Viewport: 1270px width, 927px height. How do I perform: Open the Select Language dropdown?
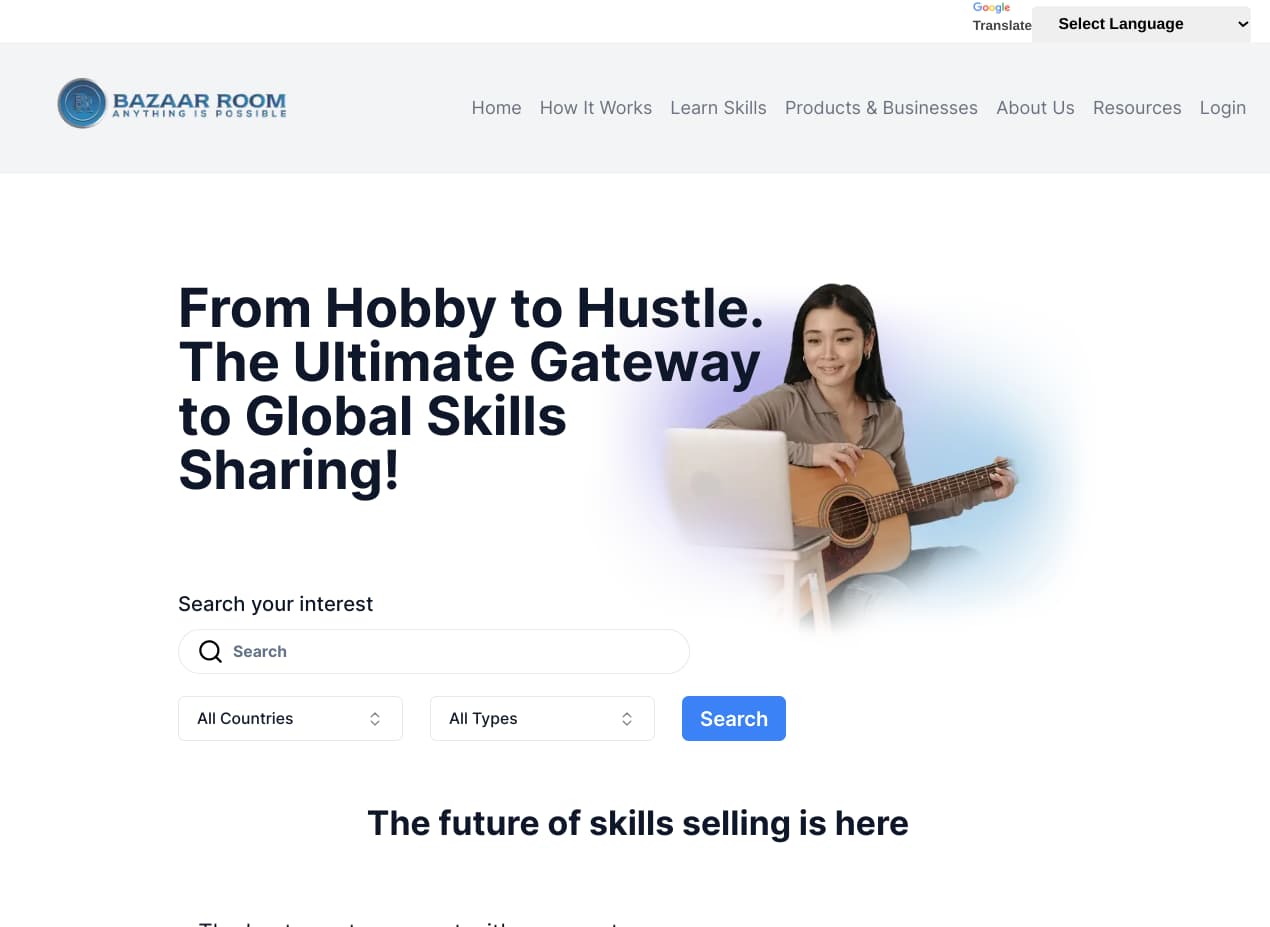[x=1141, y=24]
